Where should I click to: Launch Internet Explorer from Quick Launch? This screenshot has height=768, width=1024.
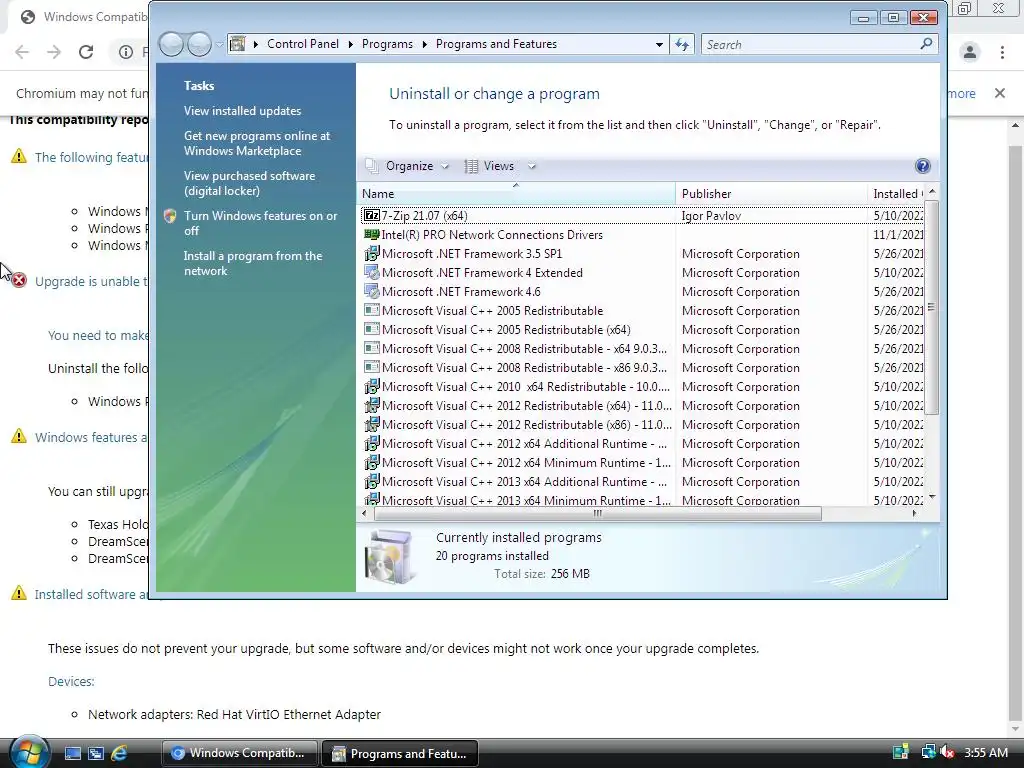coord(119,753)
